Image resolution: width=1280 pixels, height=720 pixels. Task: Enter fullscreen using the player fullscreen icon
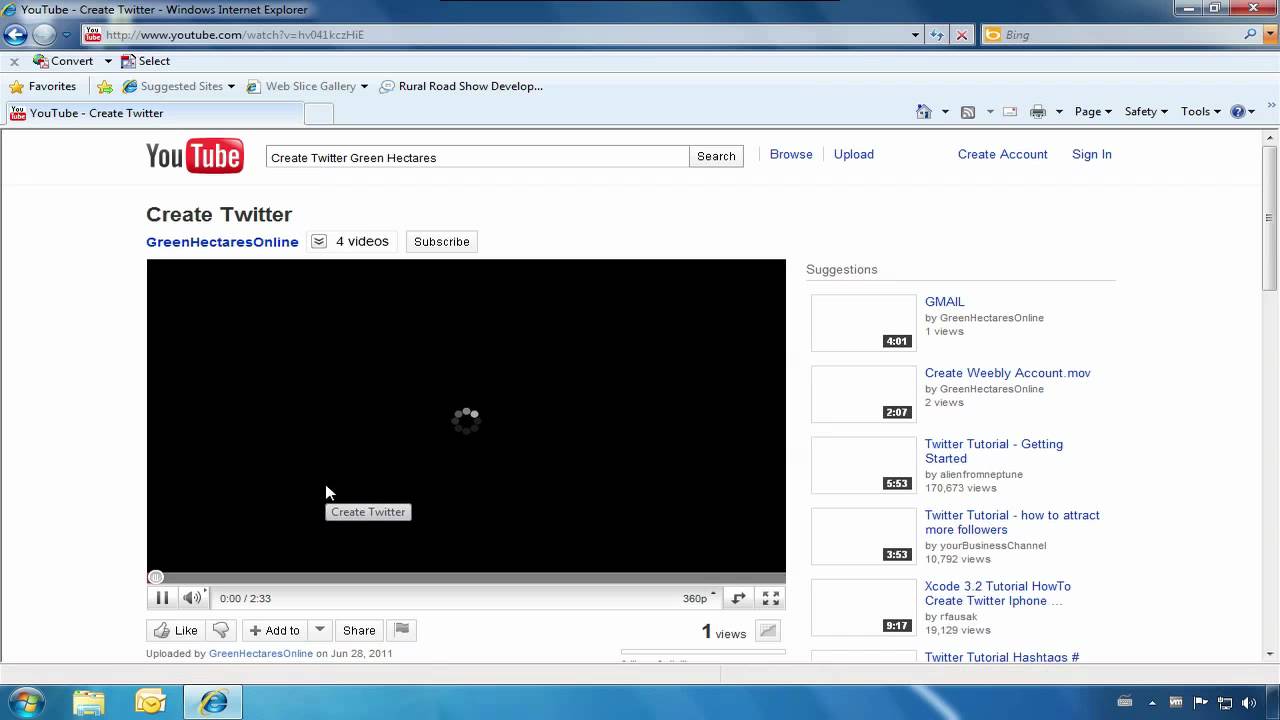(771, 598)
